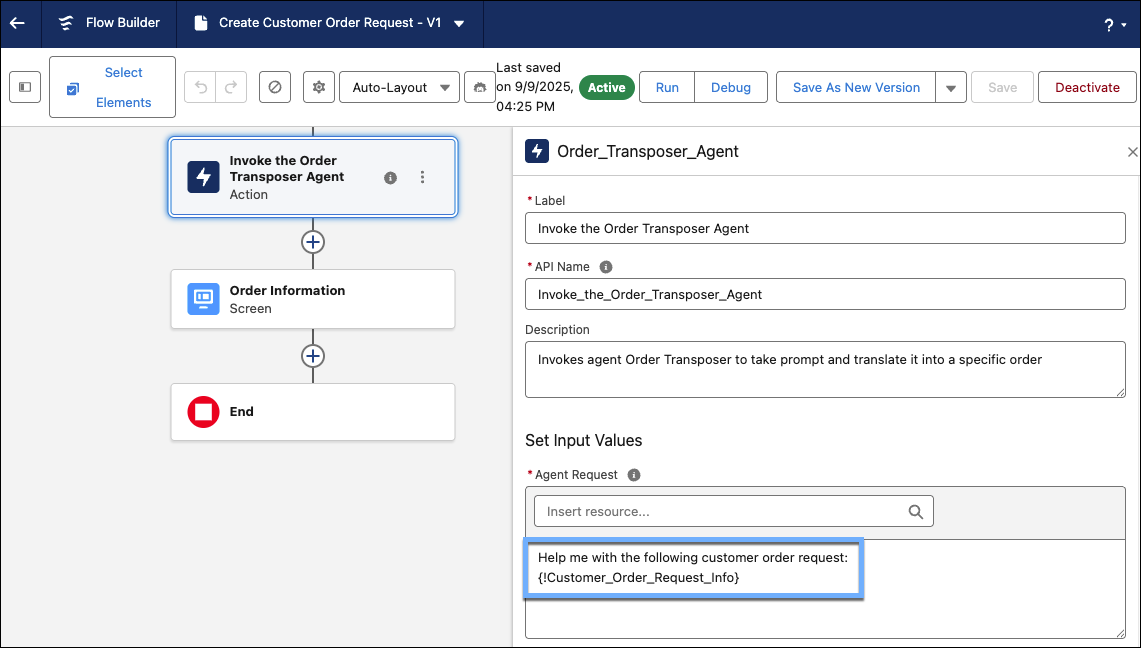The image size is (1141, 648).
Task: Toggle the left toolbox panel icon
Action: [25, 87]
